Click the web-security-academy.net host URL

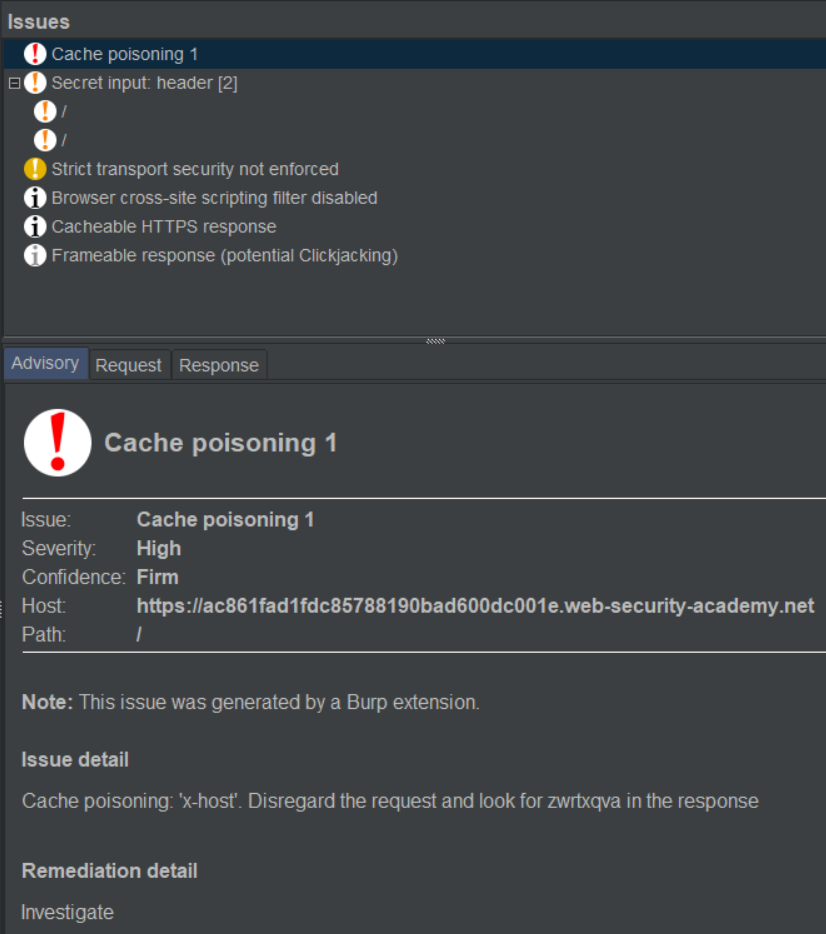coord(475,606)
